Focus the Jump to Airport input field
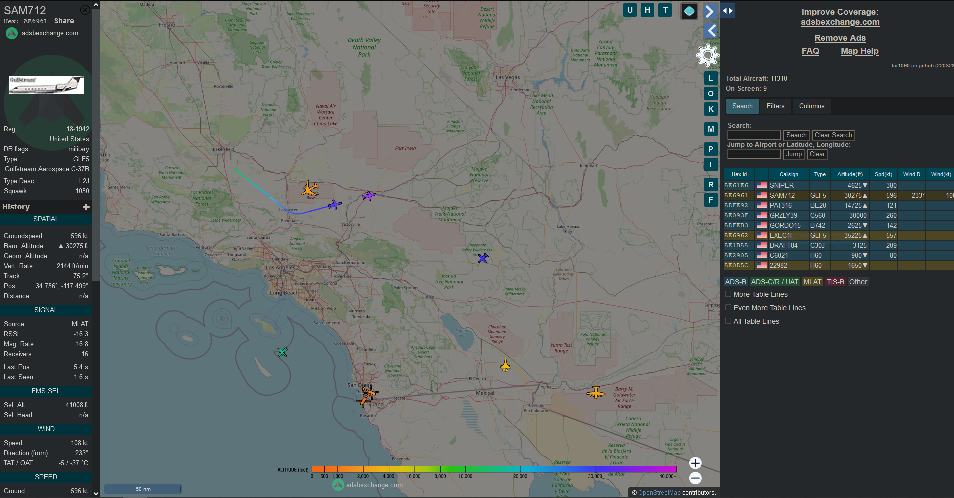Image resolution: width=954 pixels, height=498 pixels. point(754,154)
